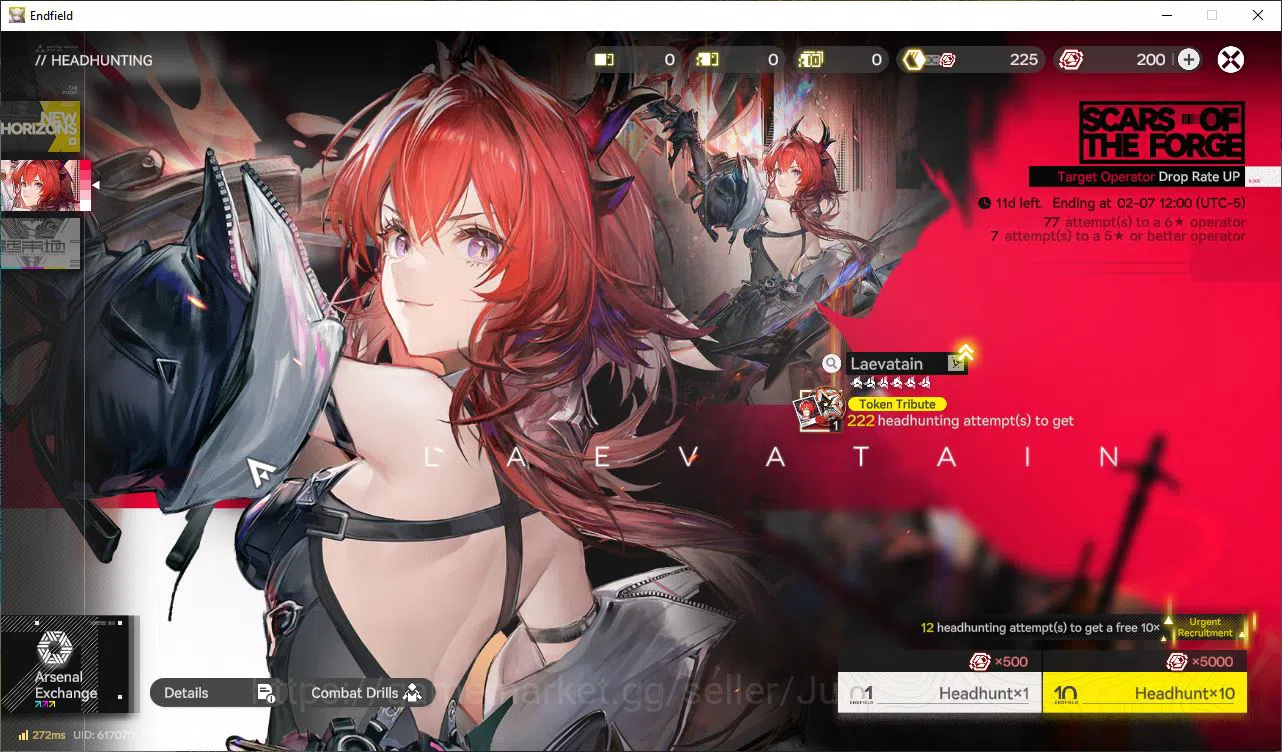Click the yellow Token Tribute badge
Image resolution: width=1282 pixels, height=752 pixels.
click(x=897, y=404)
